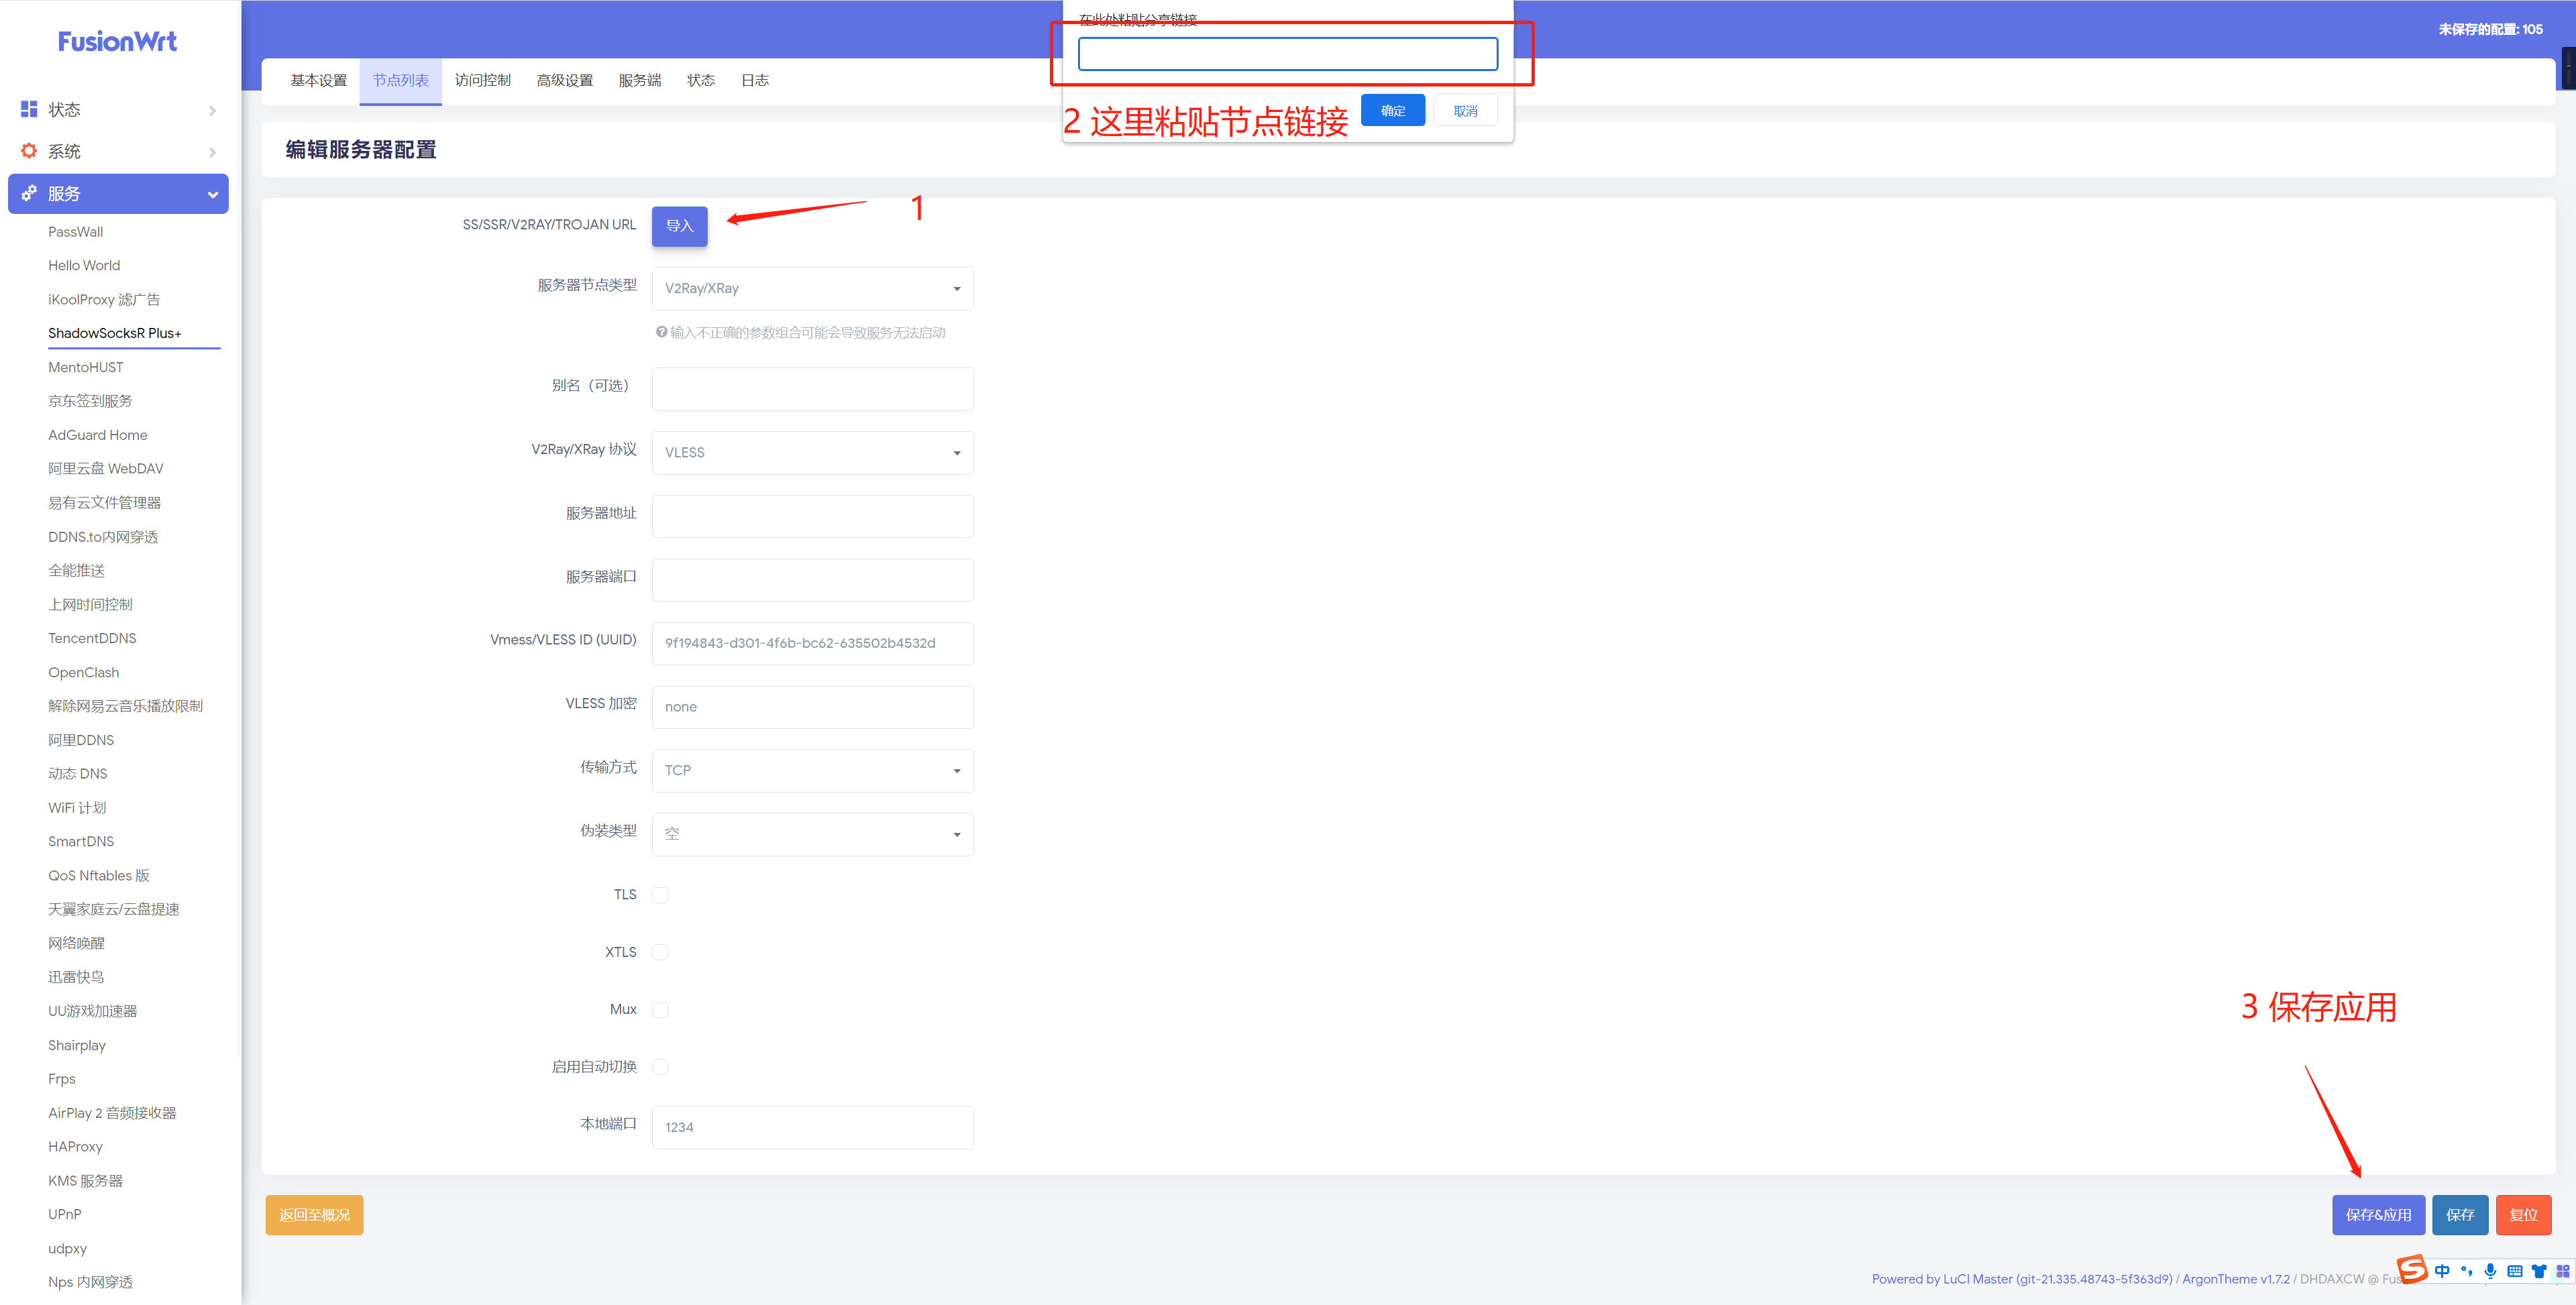Screen dimensions: 2576x1305
Task: Click the 未保存的配置: 105 indicator
Action: click(2489, 30)
